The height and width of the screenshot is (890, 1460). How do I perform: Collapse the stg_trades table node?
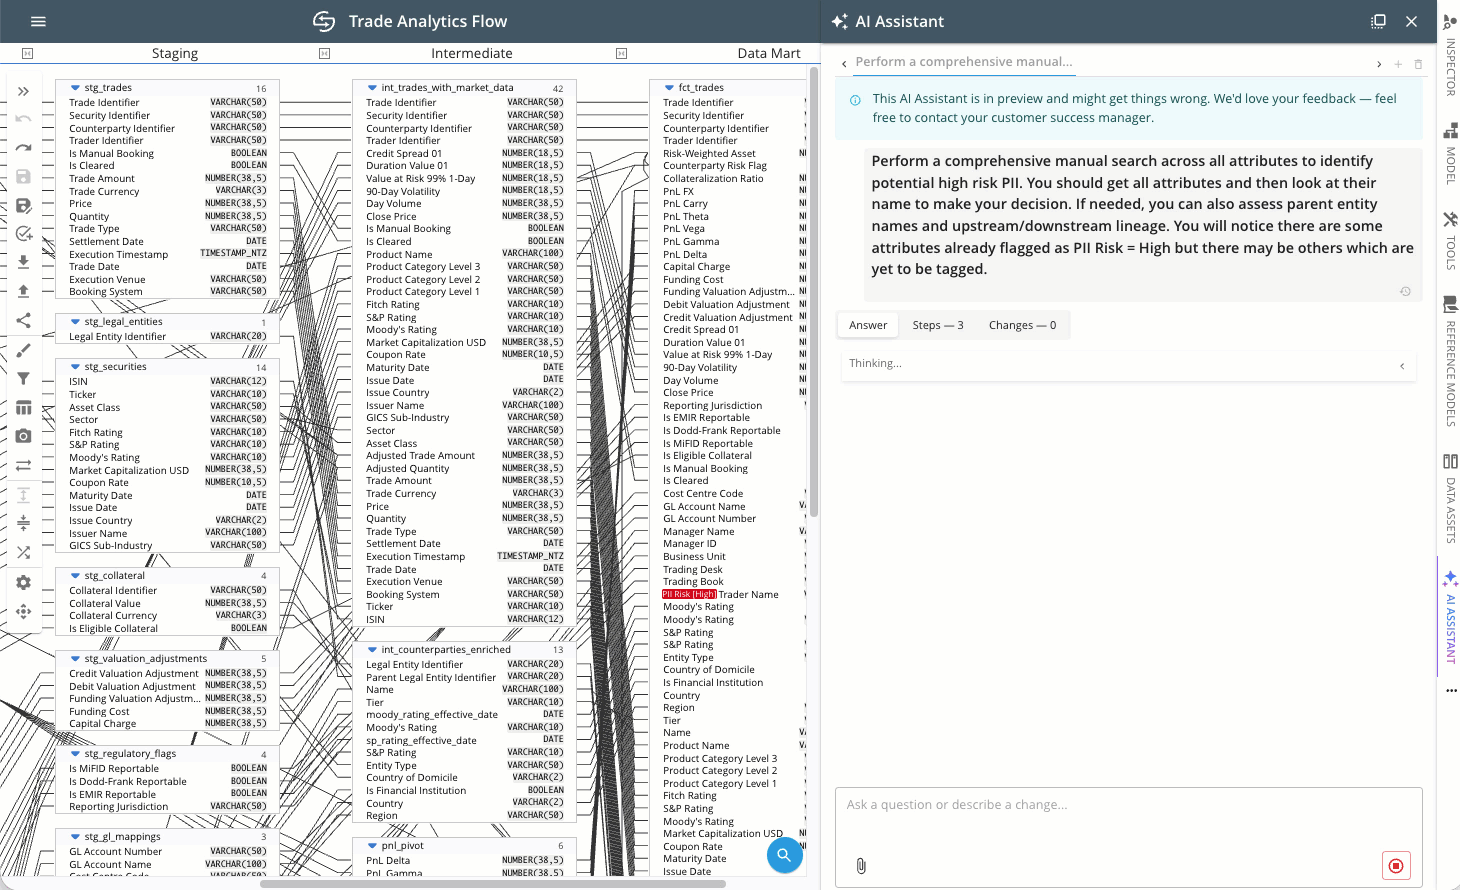point(74,87)
